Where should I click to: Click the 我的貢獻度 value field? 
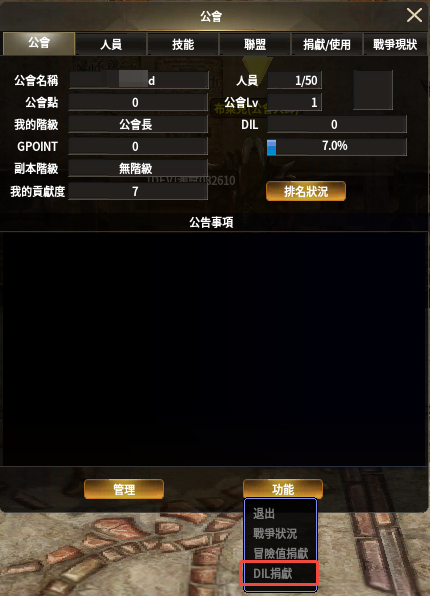[138, 191]
